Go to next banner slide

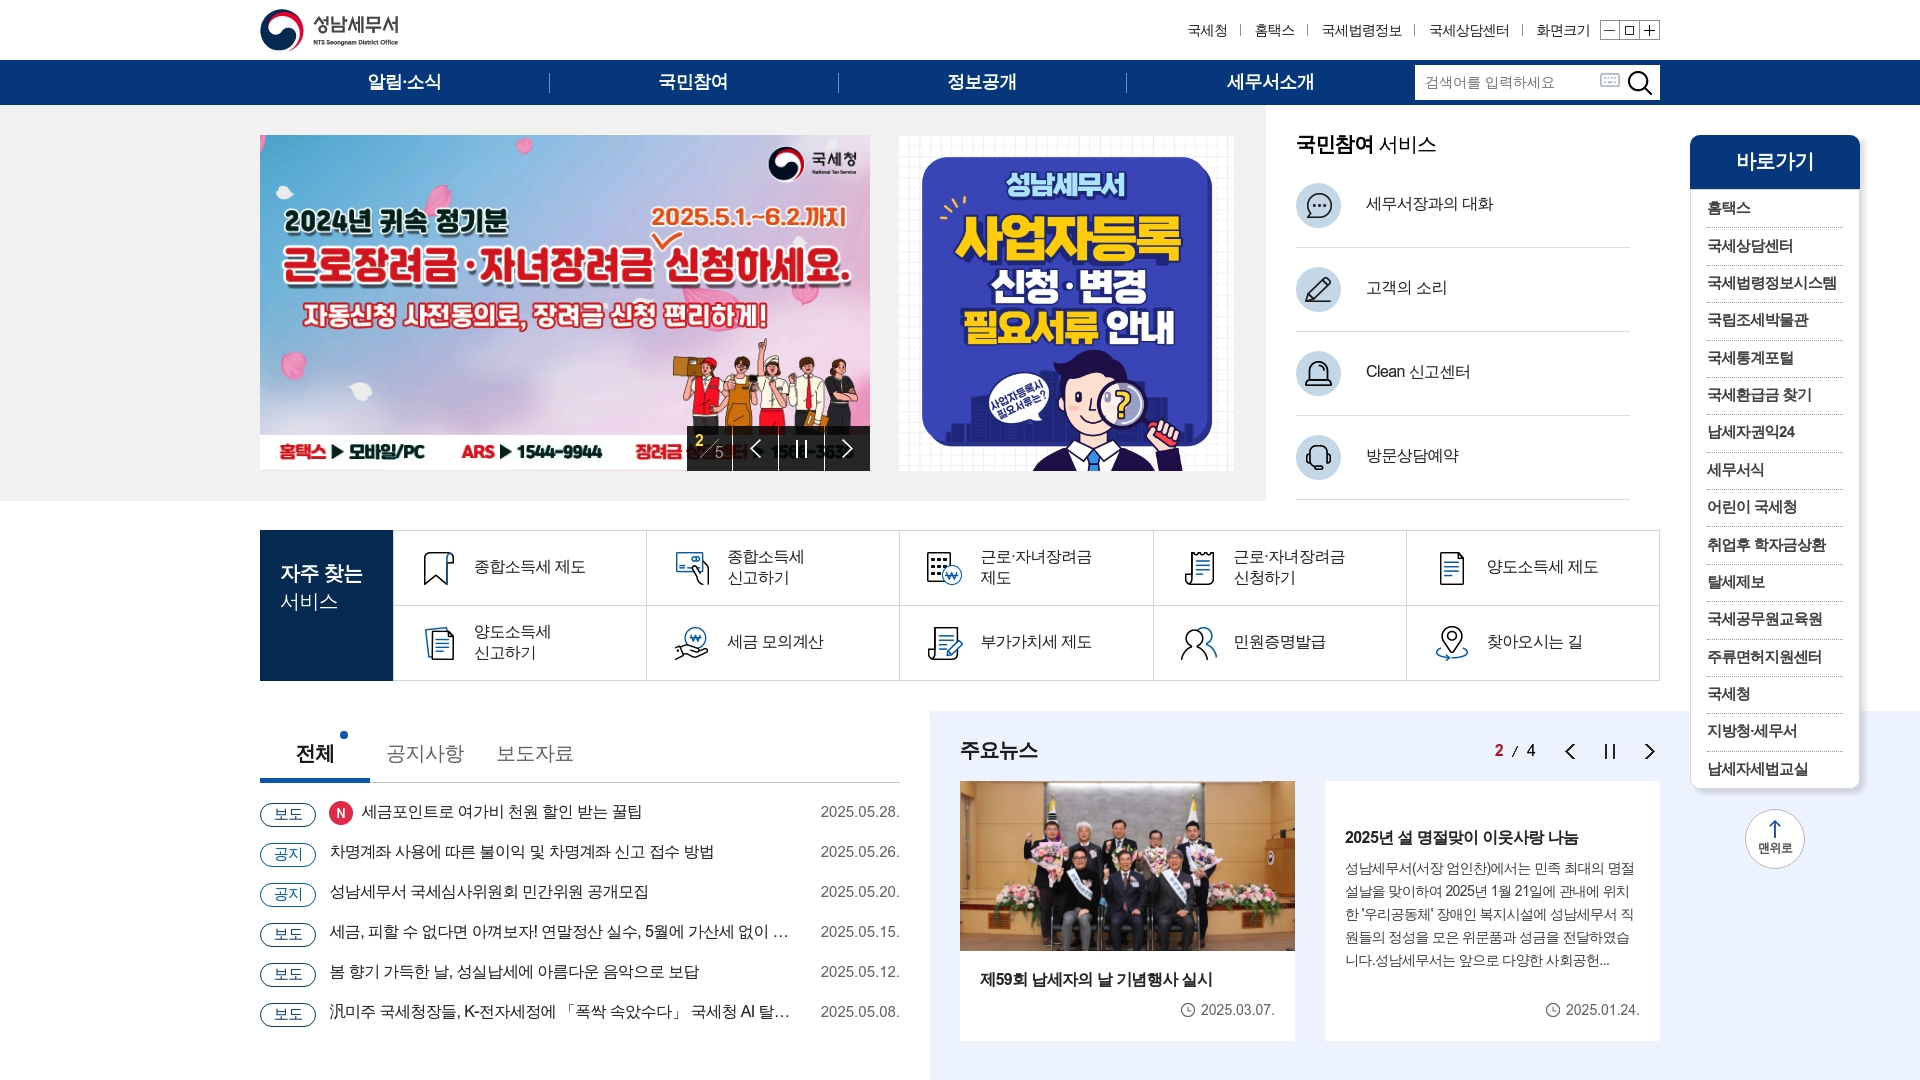tap(847, 448)
